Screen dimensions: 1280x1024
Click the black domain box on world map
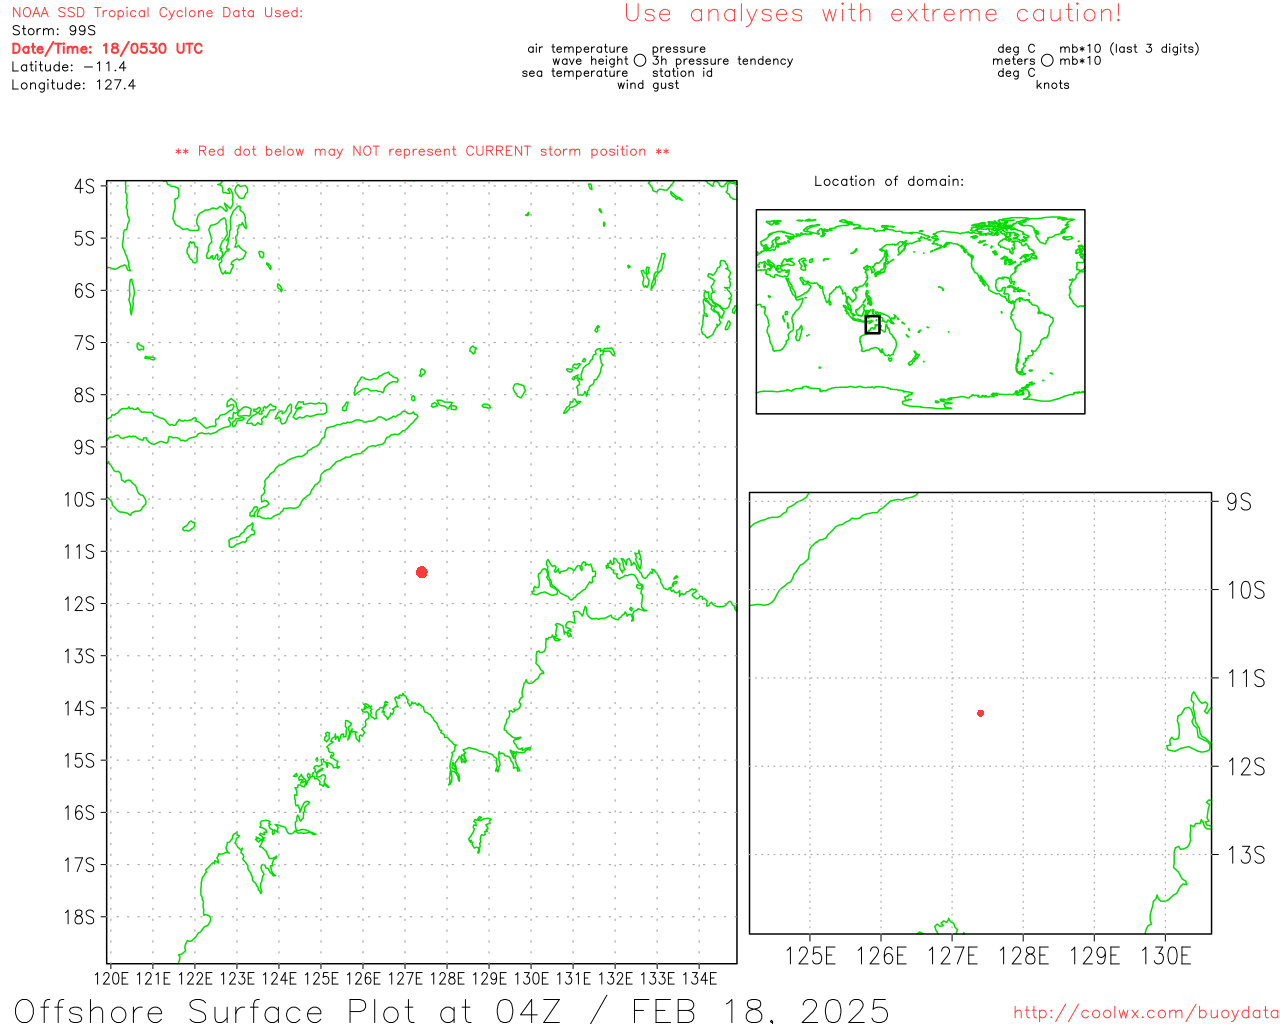872,324
